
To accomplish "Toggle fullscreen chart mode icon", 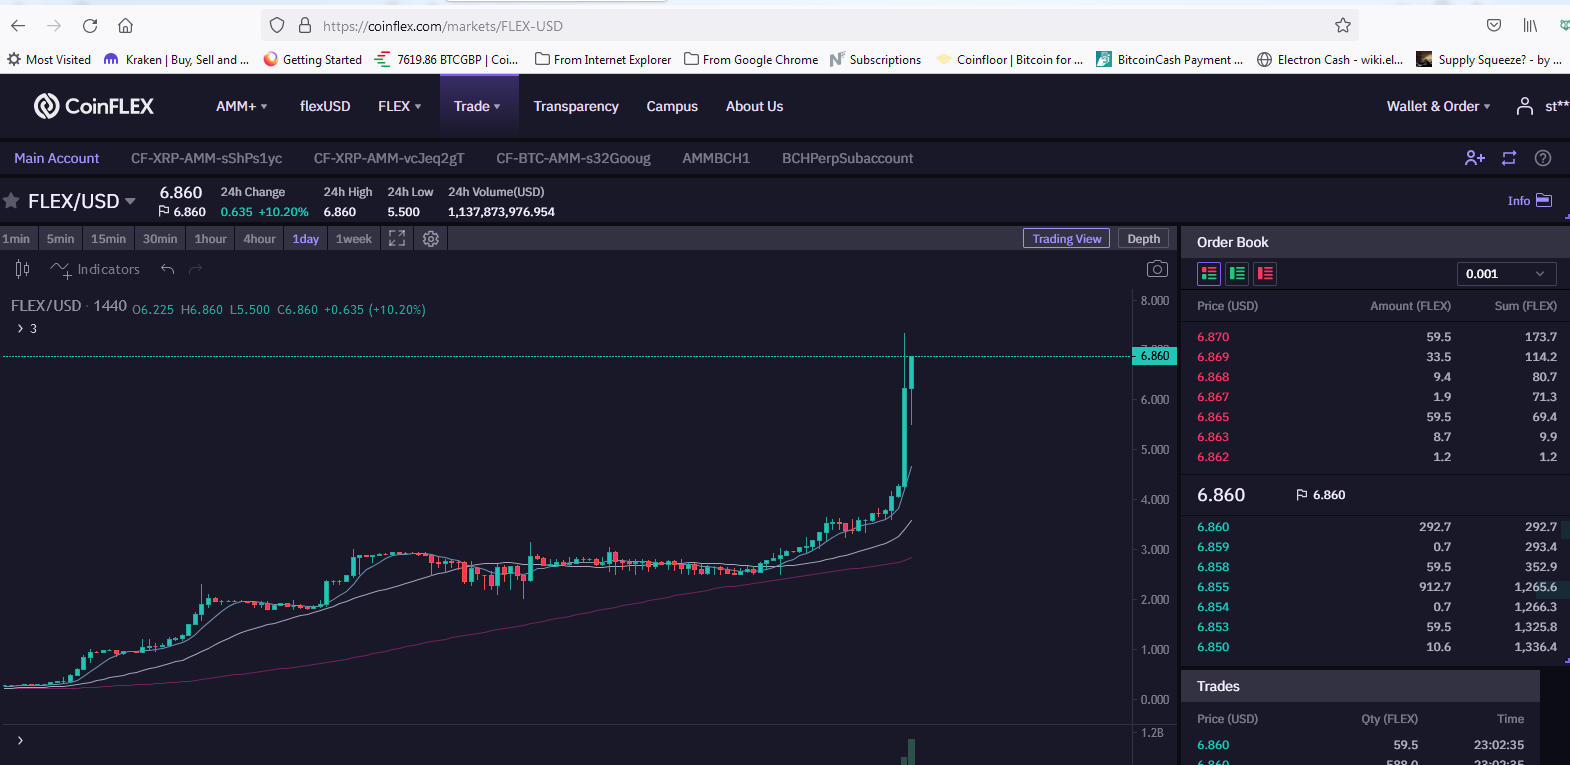I will click(x=397, y=239).
